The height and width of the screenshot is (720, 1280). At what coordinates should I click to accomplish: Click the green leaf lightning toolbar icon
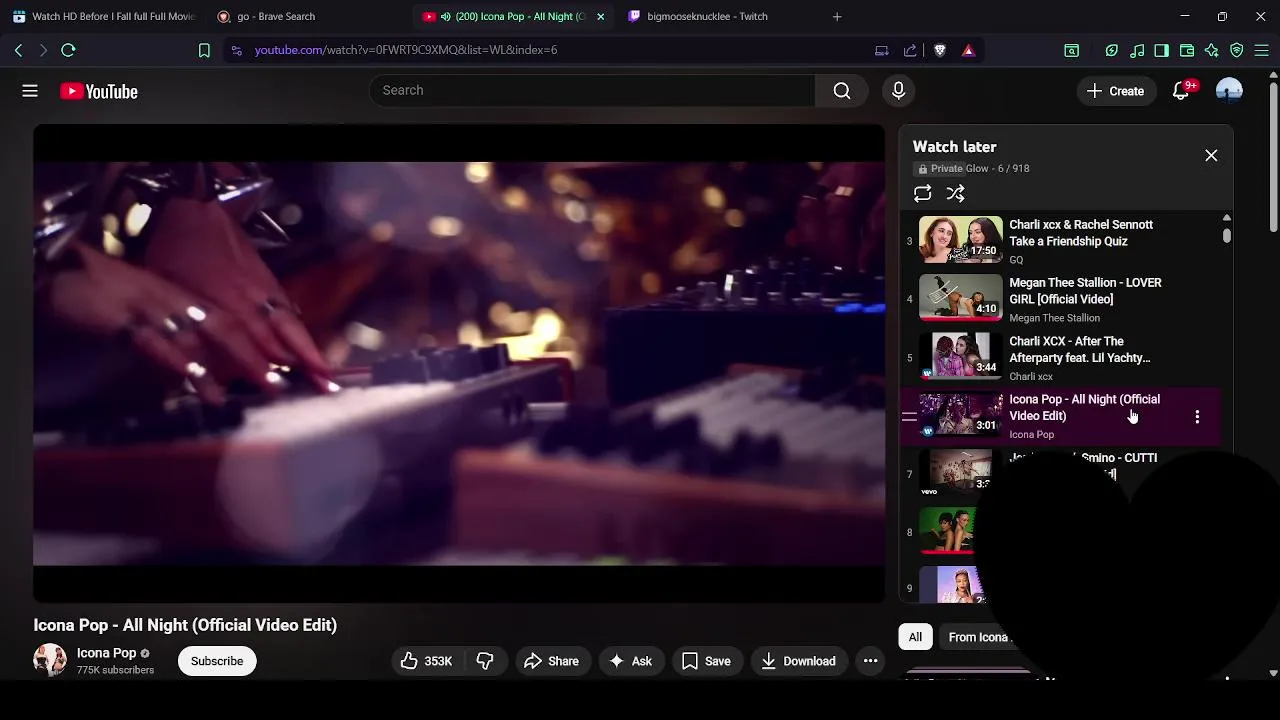(1112, 50)
